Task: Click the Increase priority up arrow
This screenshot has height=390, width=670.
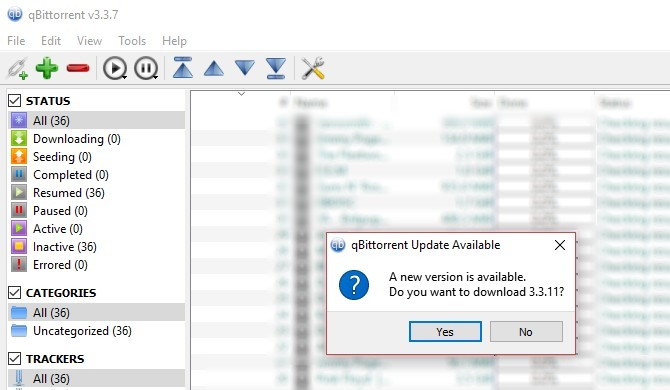Action: point(214,68)
